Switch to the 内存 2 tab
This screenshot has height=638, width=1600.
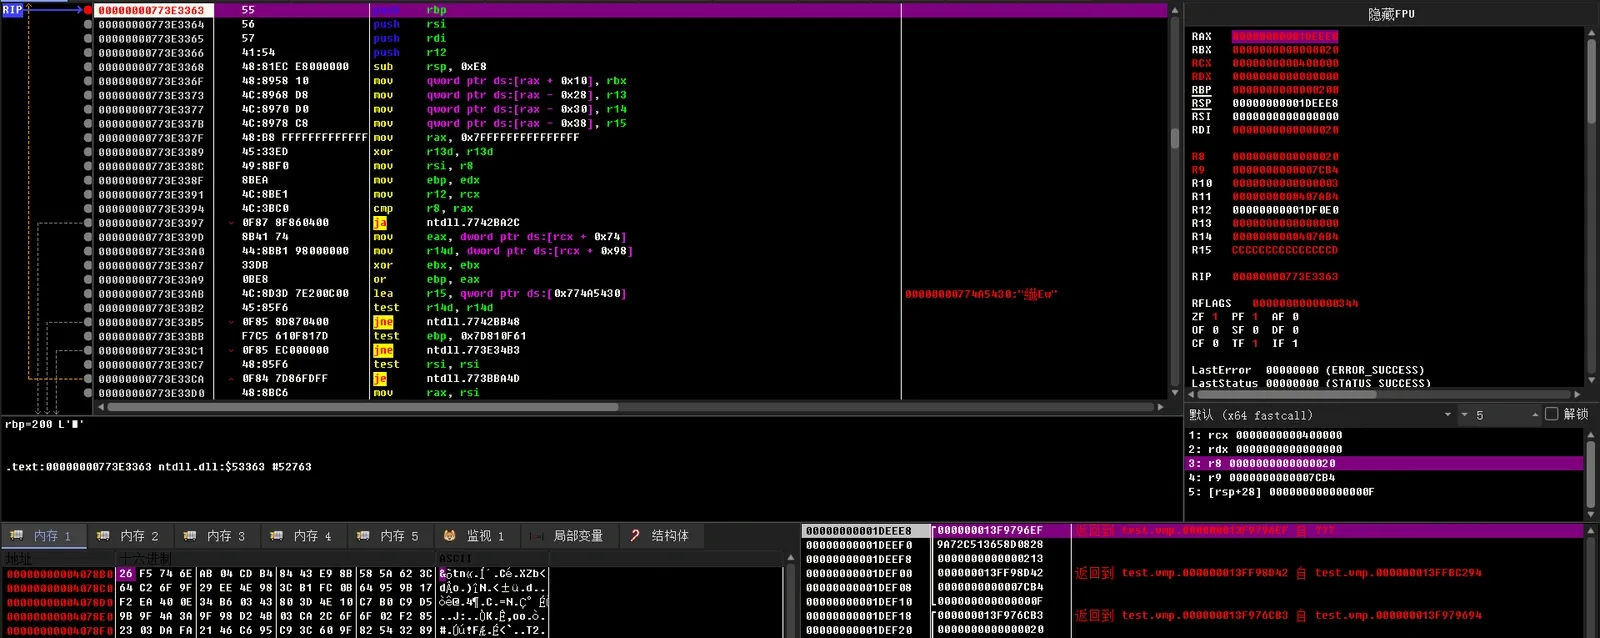click(129, 536)
